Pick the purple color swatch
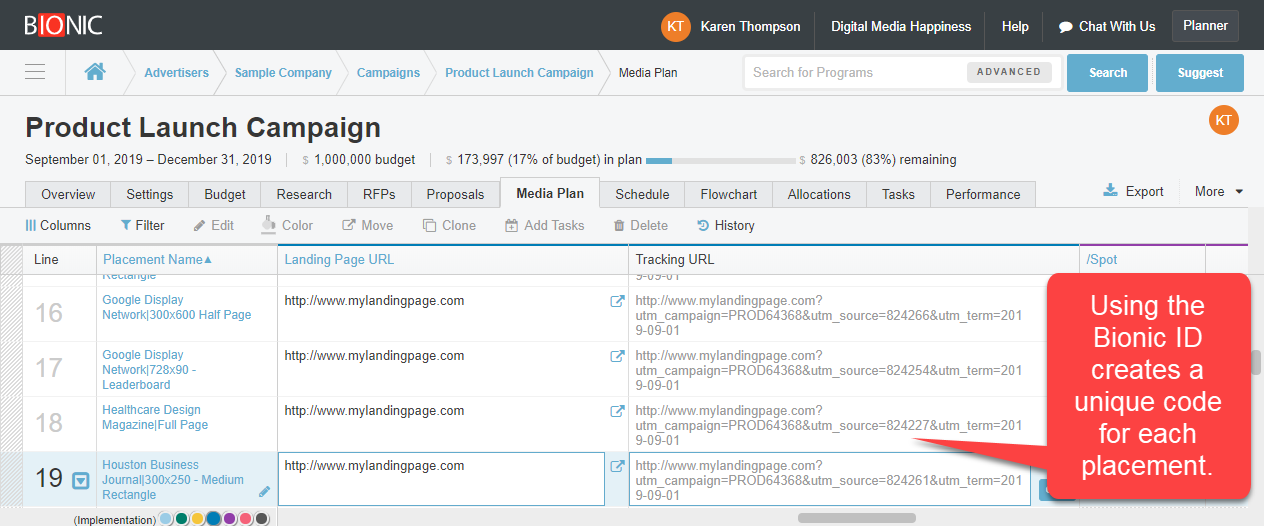This screenshot has width=1264, height=526. (x=230, y=519)
